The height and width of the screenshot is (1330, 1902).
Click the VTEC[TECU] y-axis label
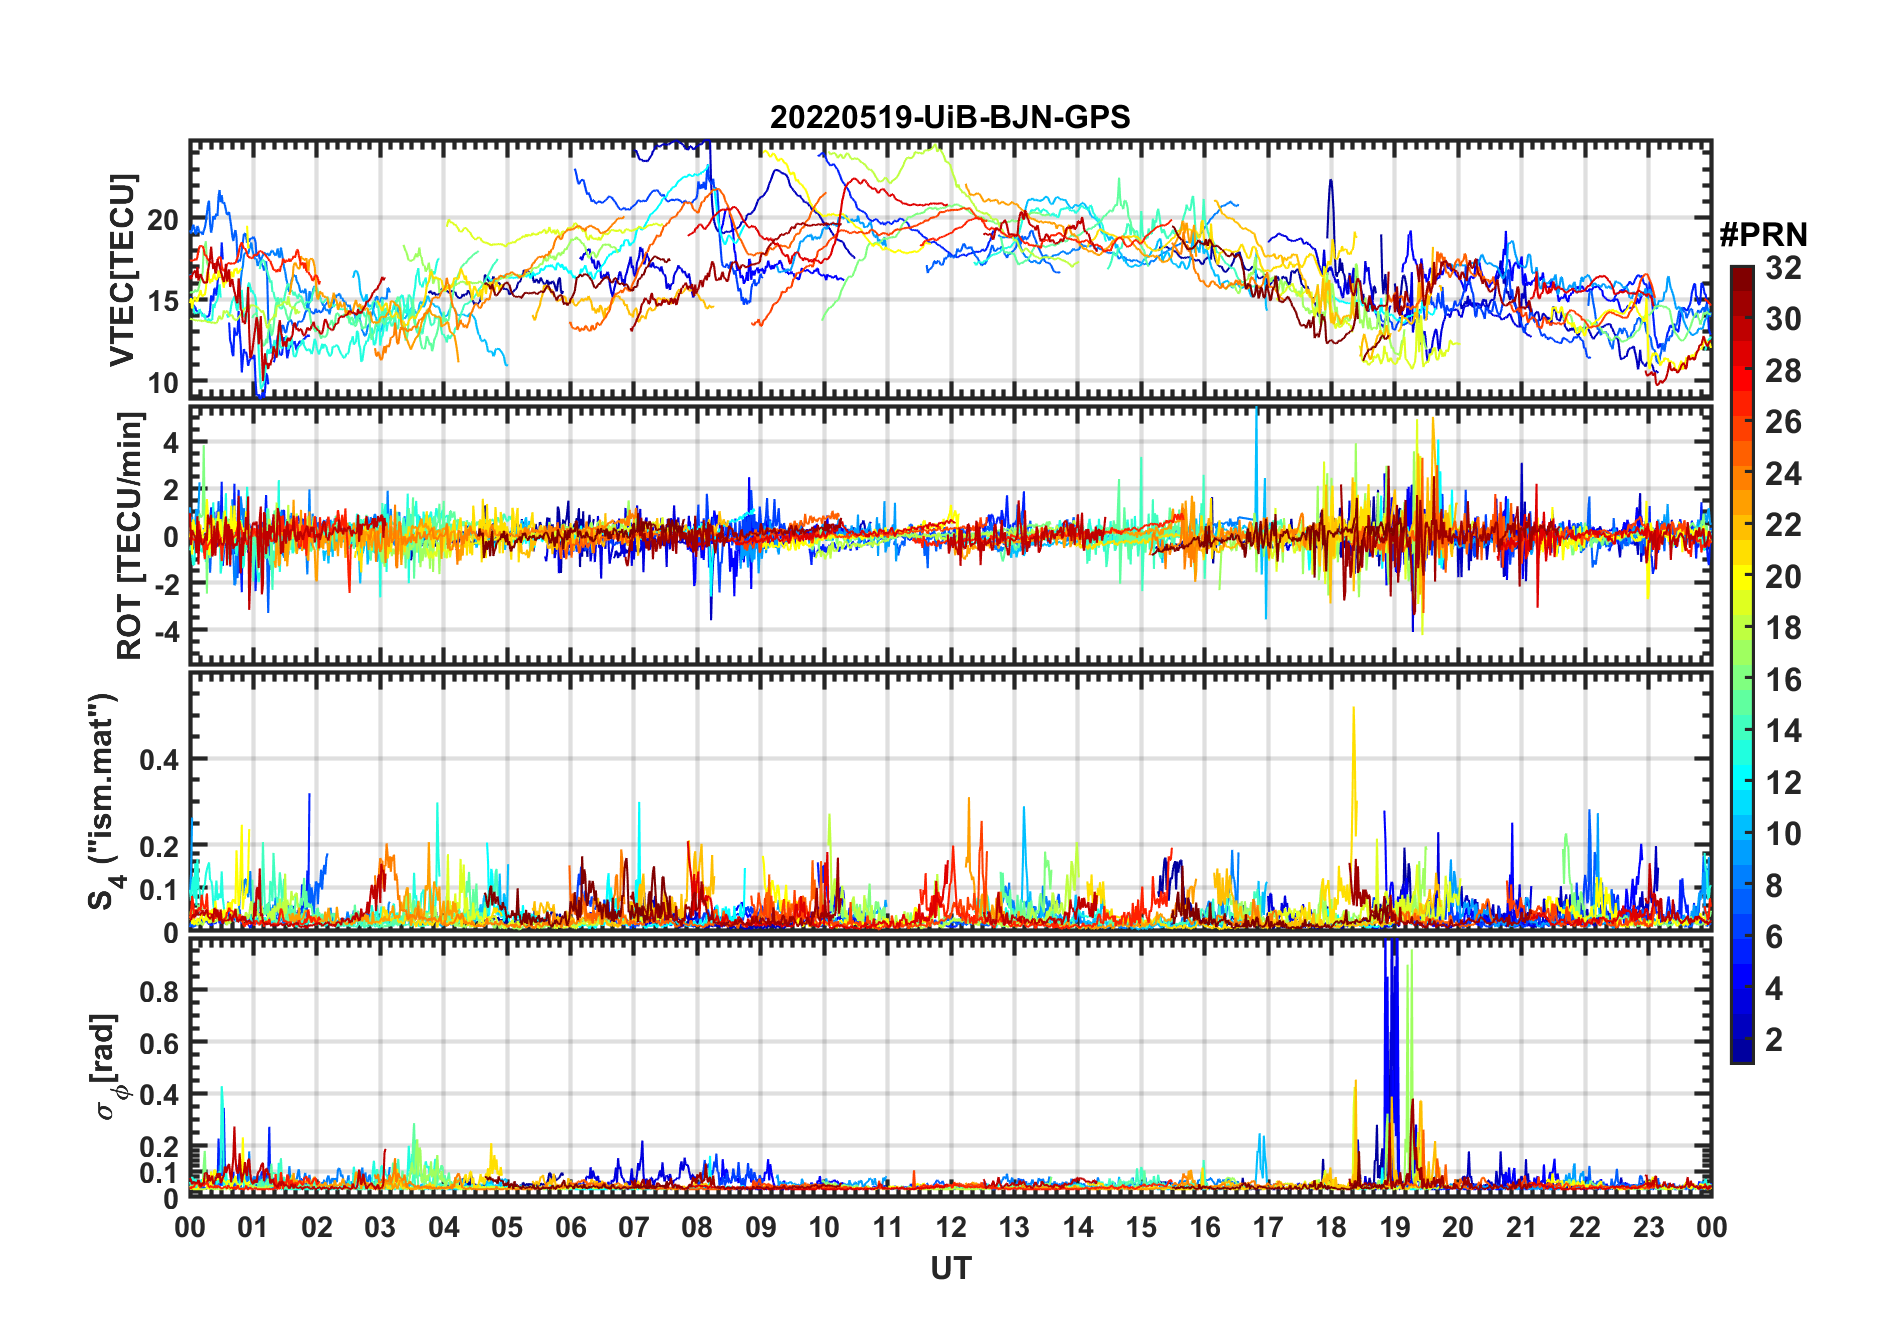coord(122,270)
